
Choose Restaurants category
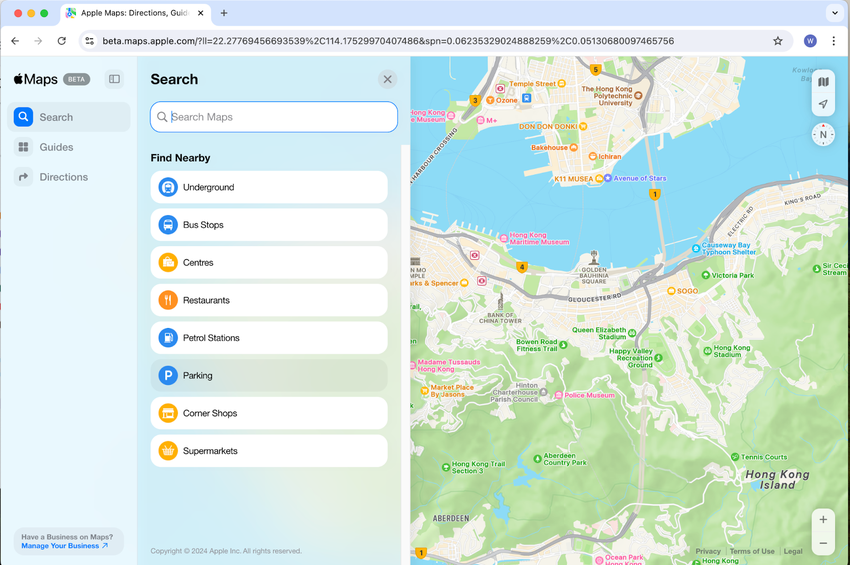[x=269, y=300]
